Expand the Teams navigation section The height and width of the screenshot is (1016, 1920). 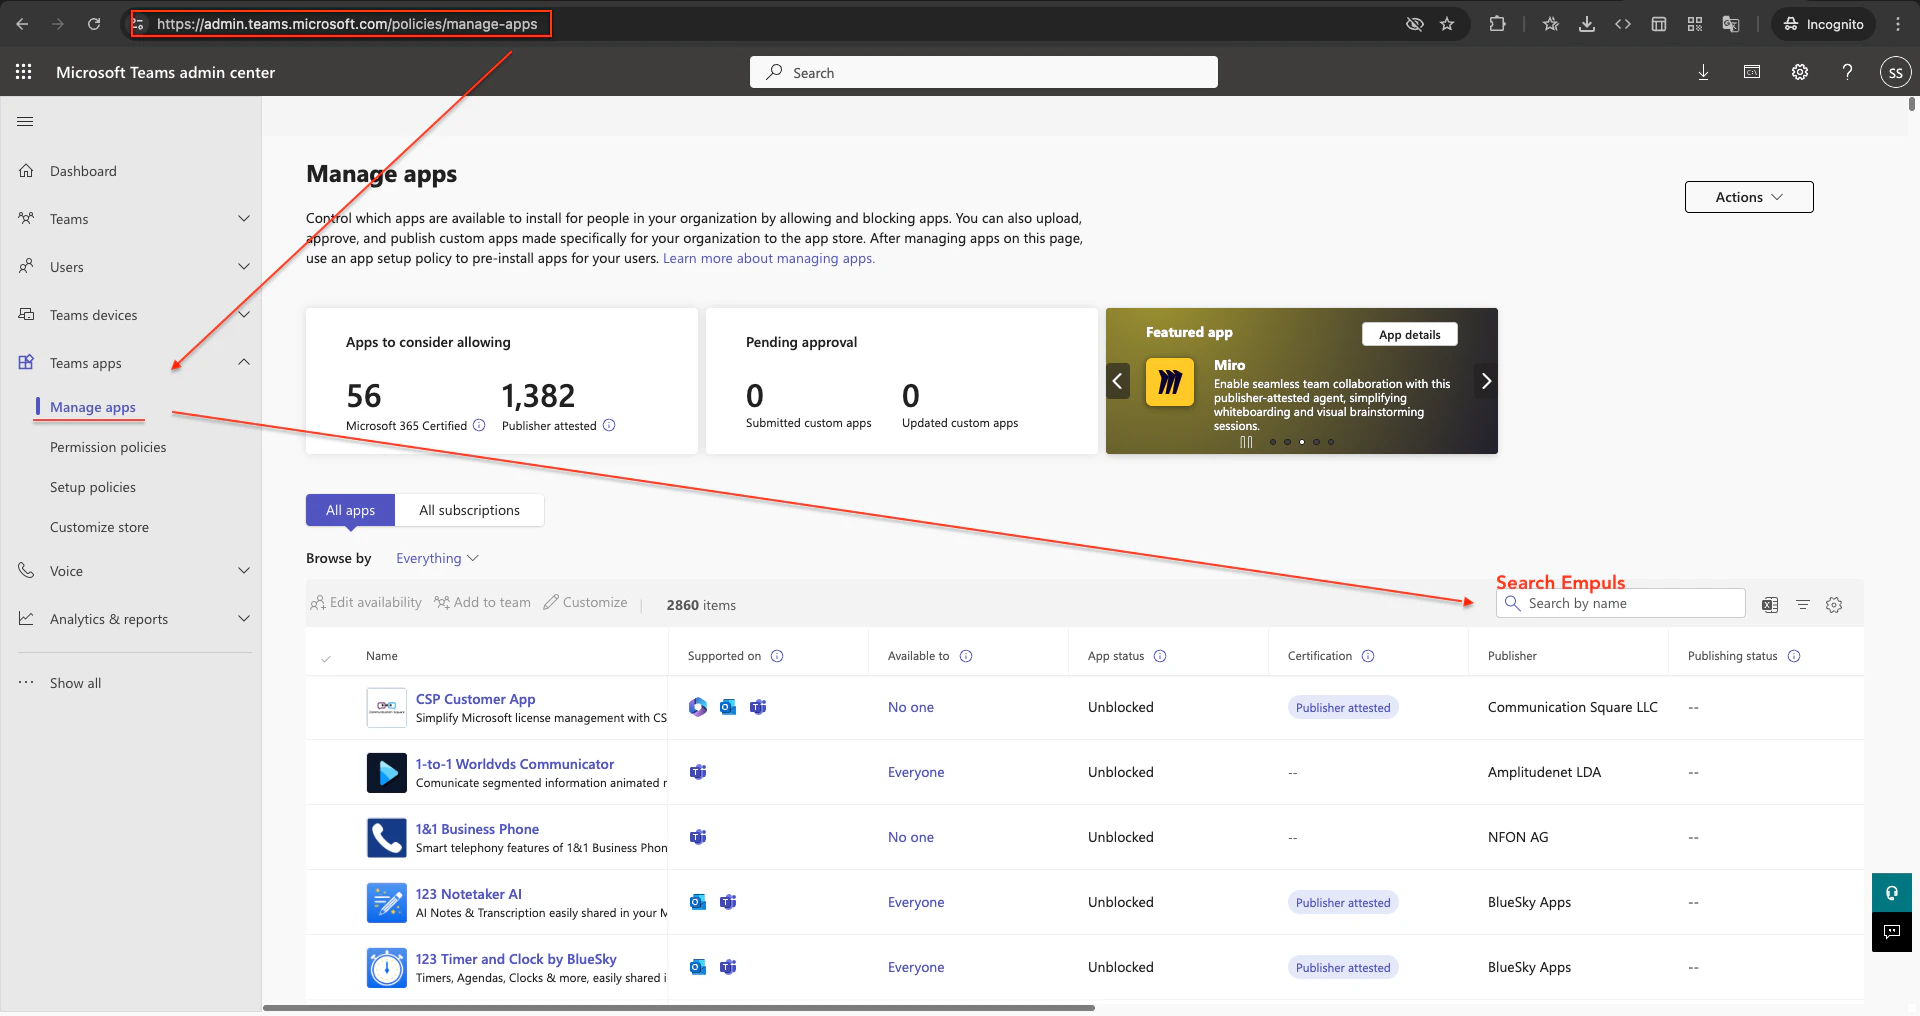244,218
